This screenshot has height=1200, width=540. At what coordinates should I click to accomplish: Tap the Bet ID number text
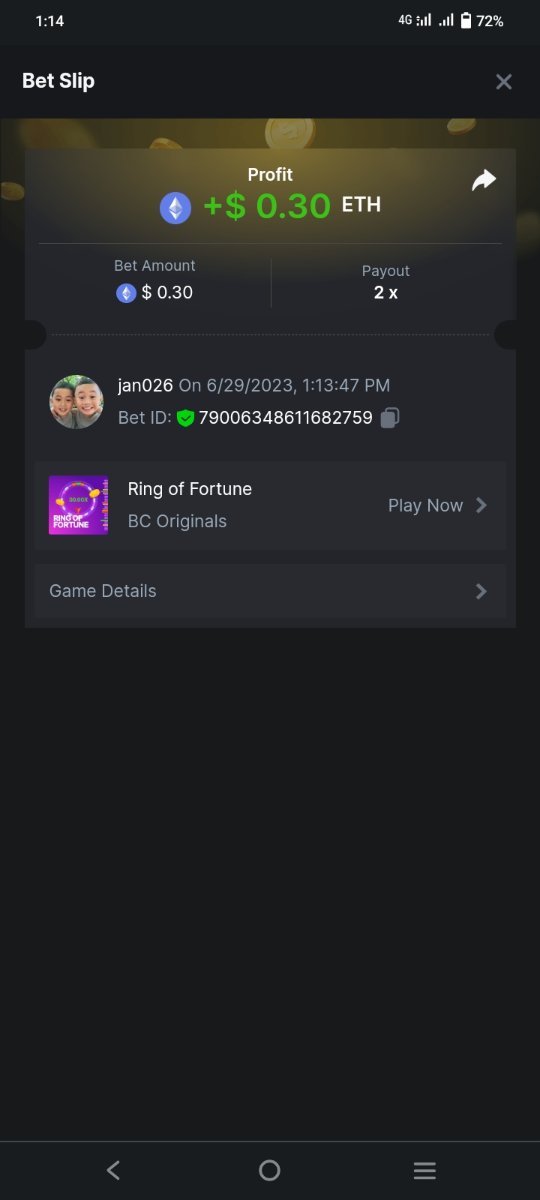point(285,418)
